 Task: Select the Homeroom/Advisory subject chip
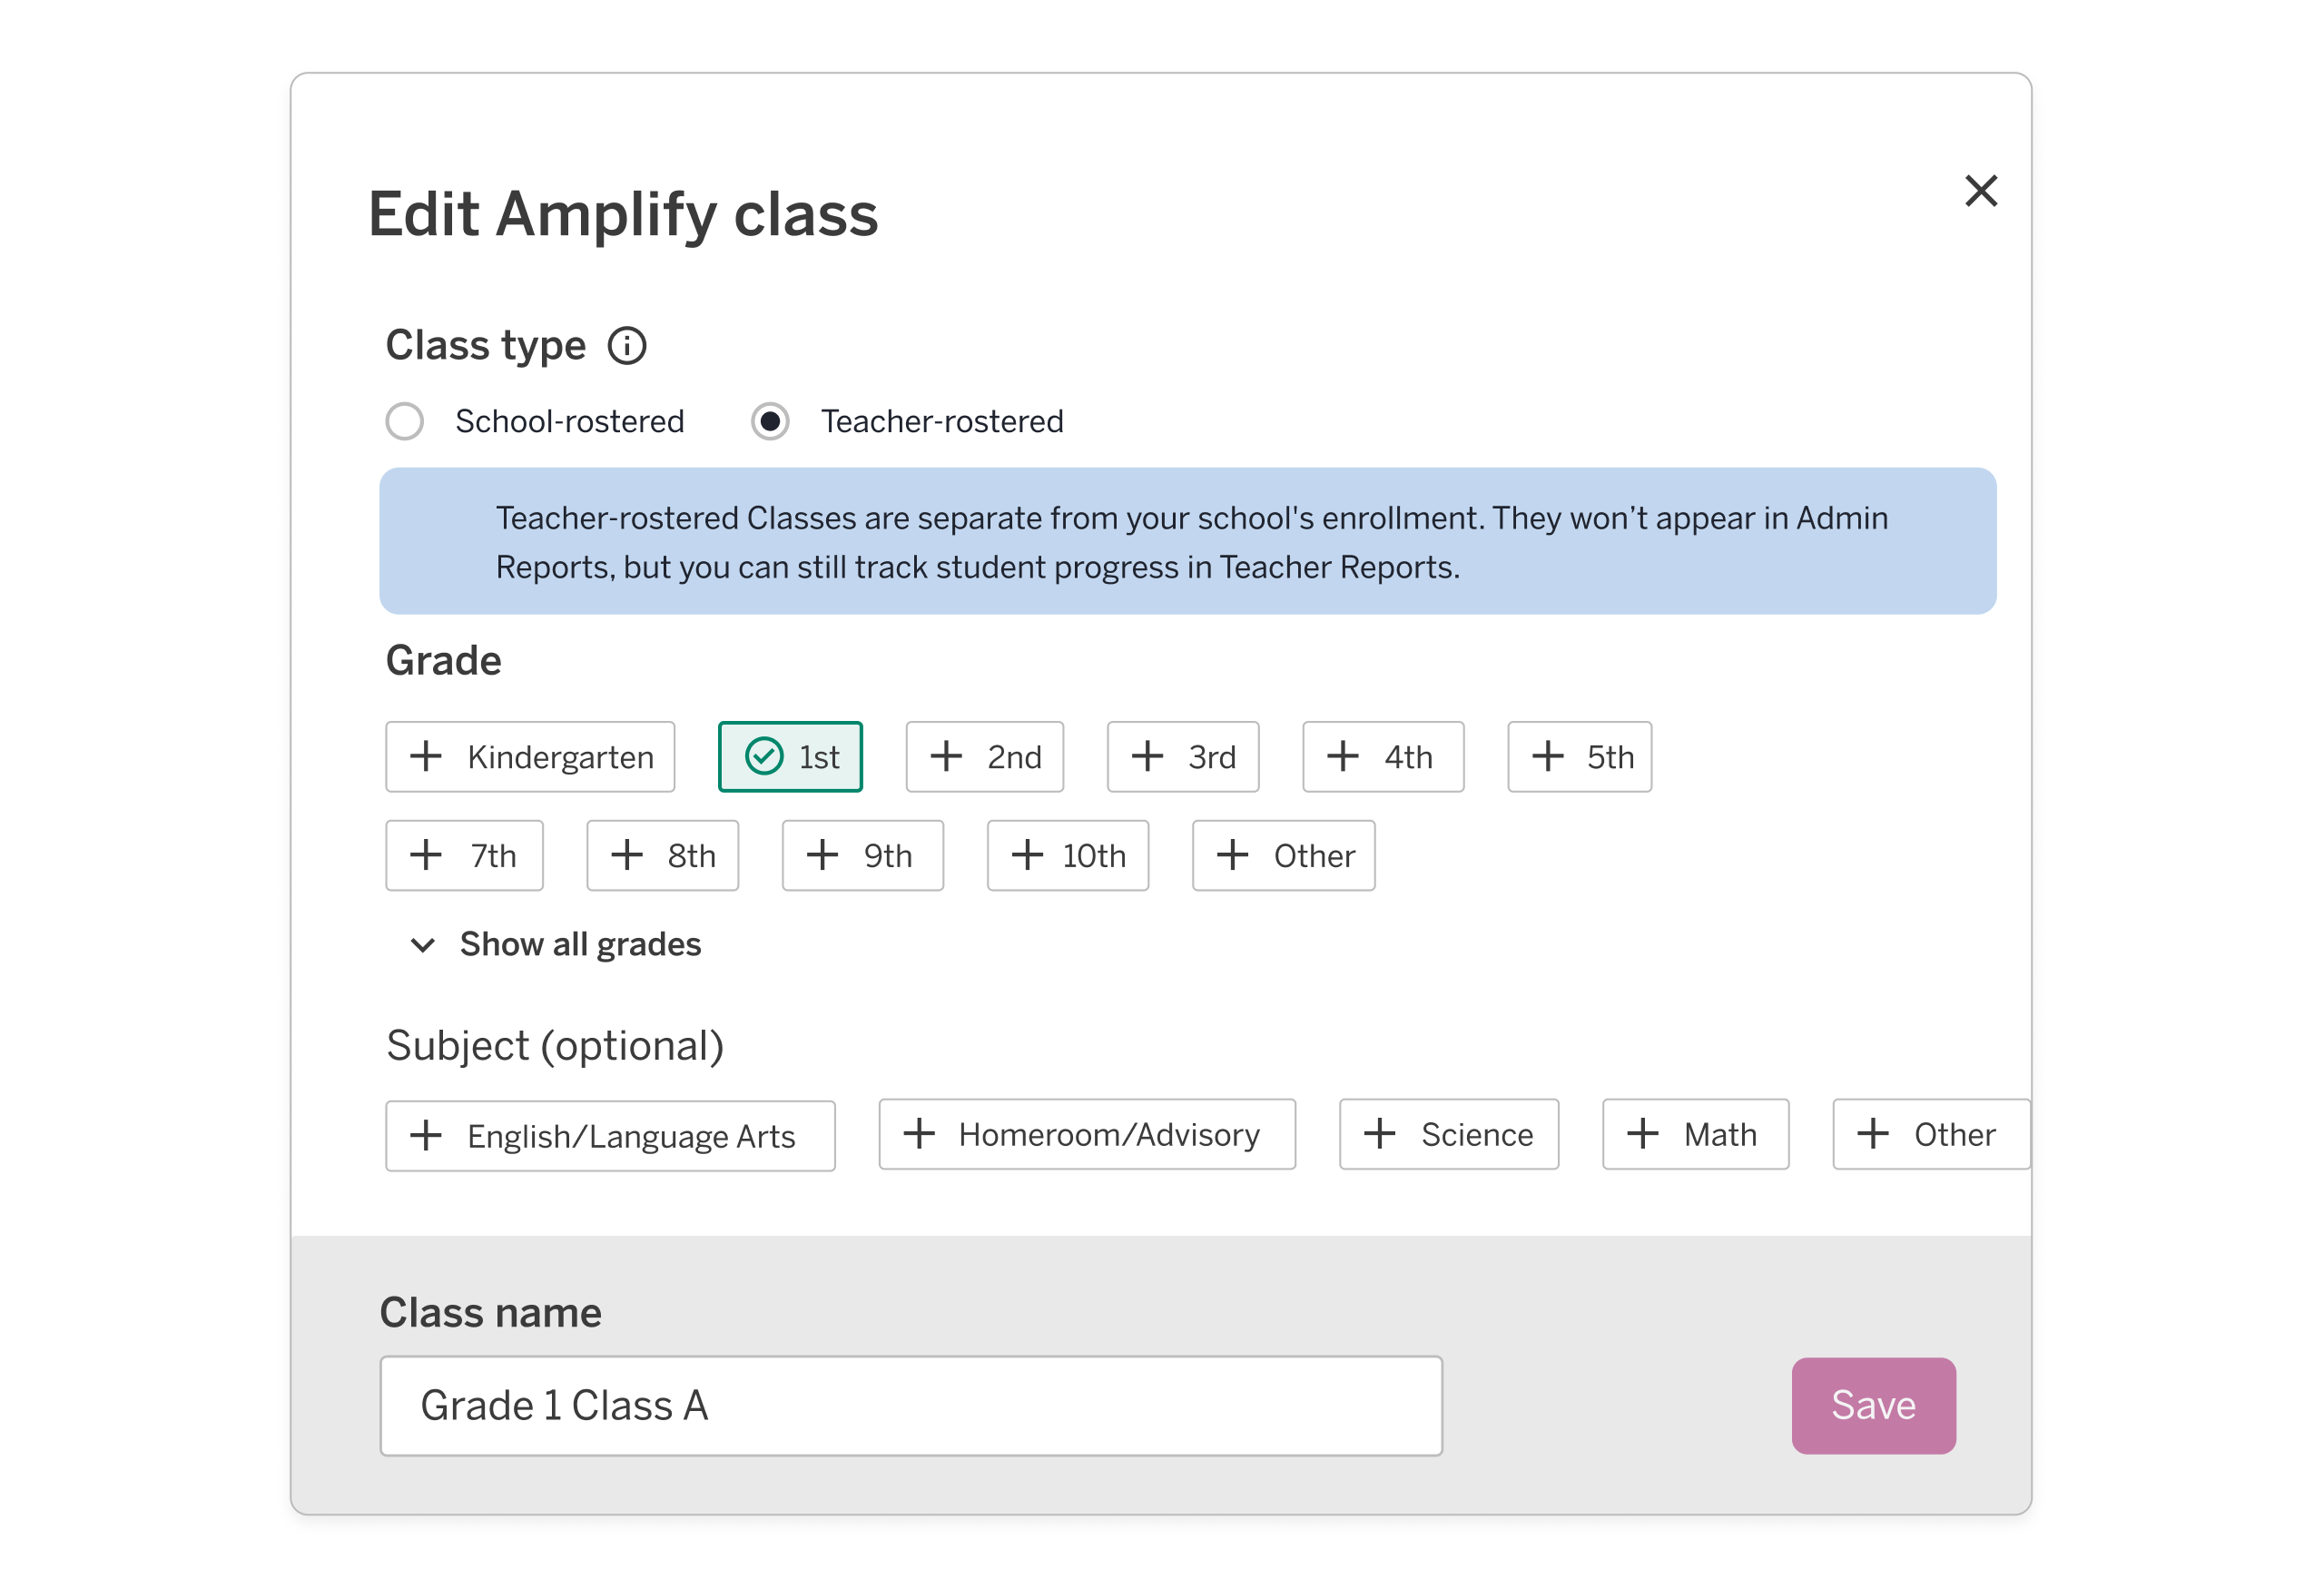tap(1087, 1134)
